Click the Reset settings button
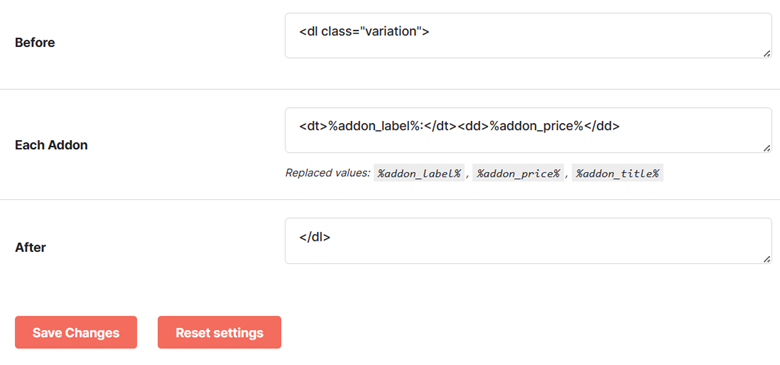Image resolution: width=780 pixels, height=365 pixels. pyautogui.click(x=219, y=333)
